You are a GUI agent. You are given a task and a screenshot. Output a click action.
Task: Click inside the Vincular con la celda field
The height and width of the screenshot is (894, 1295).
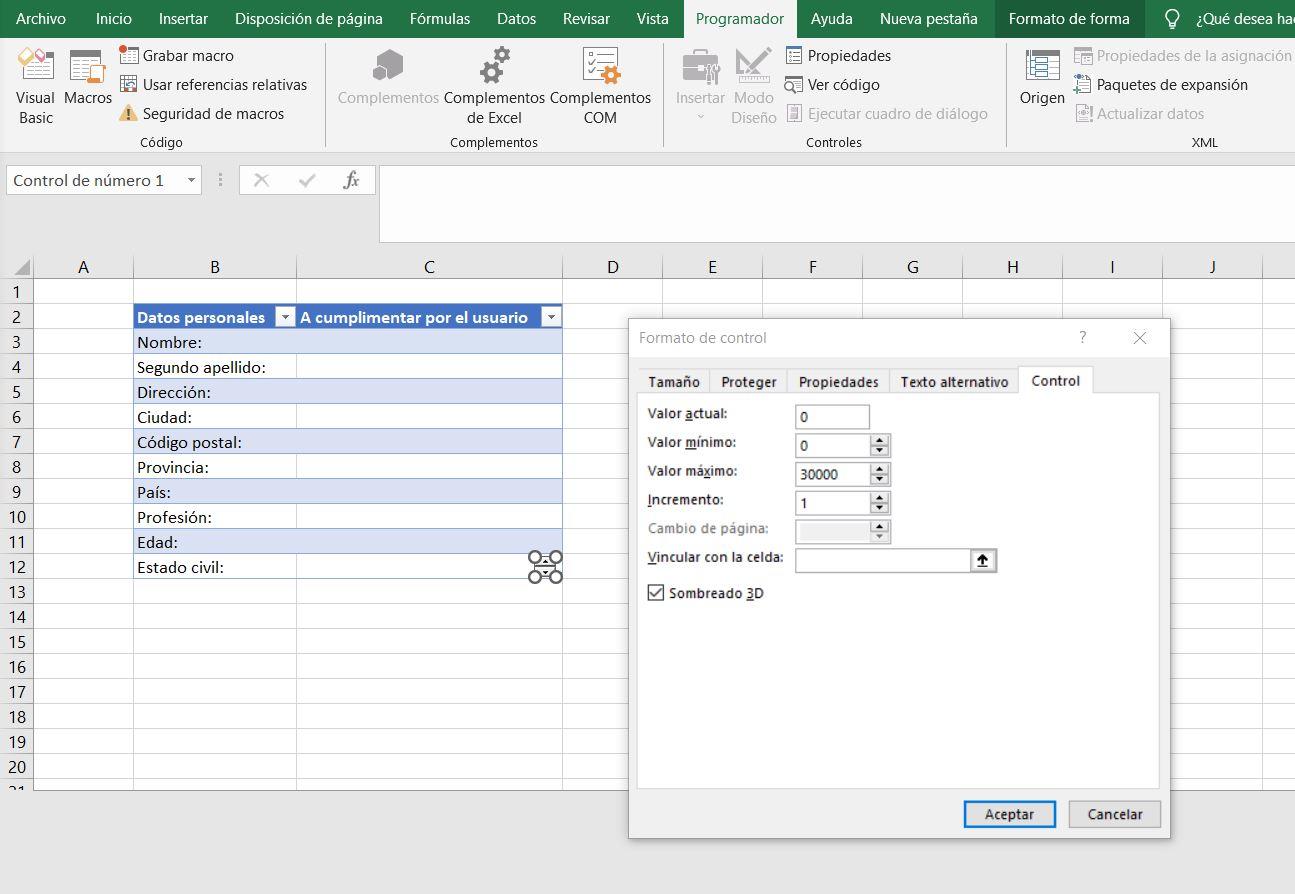(x=880, y=560)
